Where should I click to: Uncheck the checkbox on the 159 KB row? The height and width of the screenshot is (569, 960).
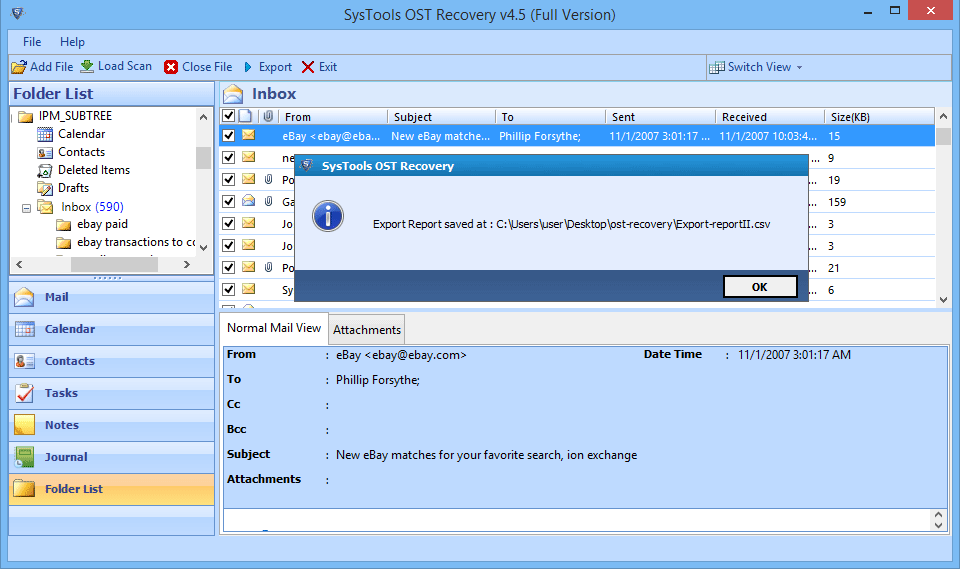pos(228,202)
